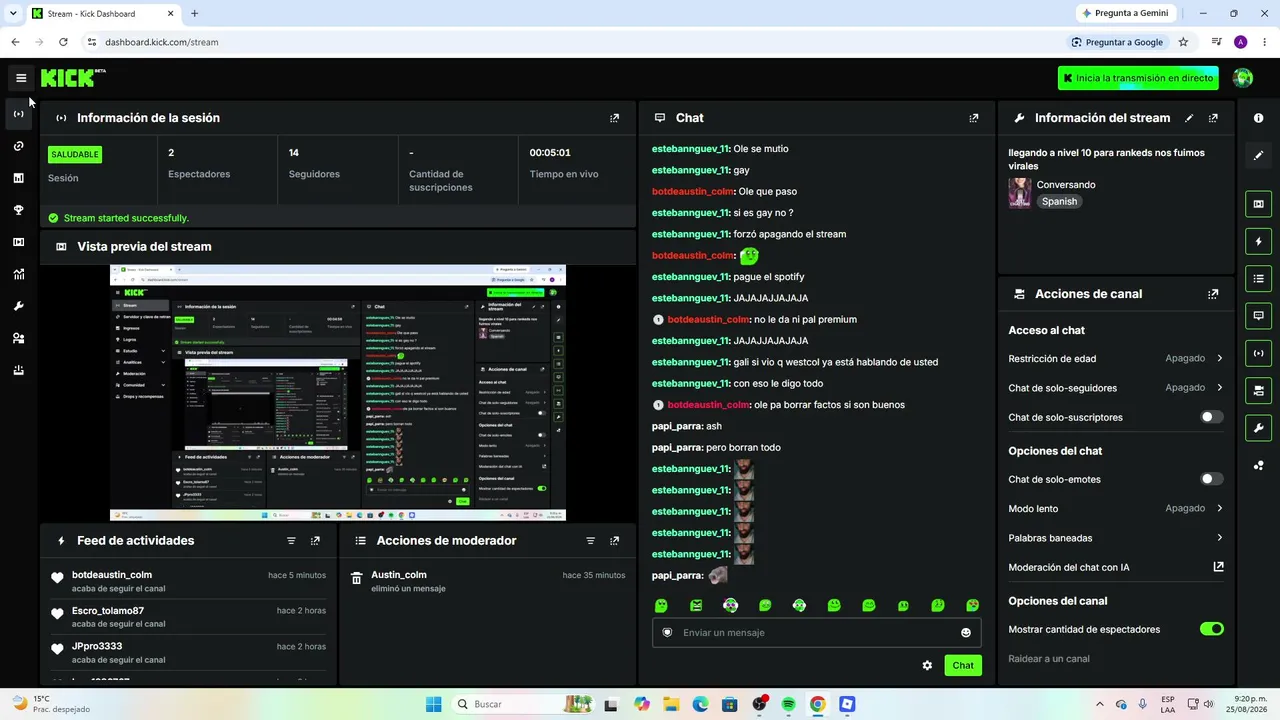Viewport: 1280px width, 720px height.
Task: Open the link-shaped icon in left sidebar
Action: [x=19, y=146]
